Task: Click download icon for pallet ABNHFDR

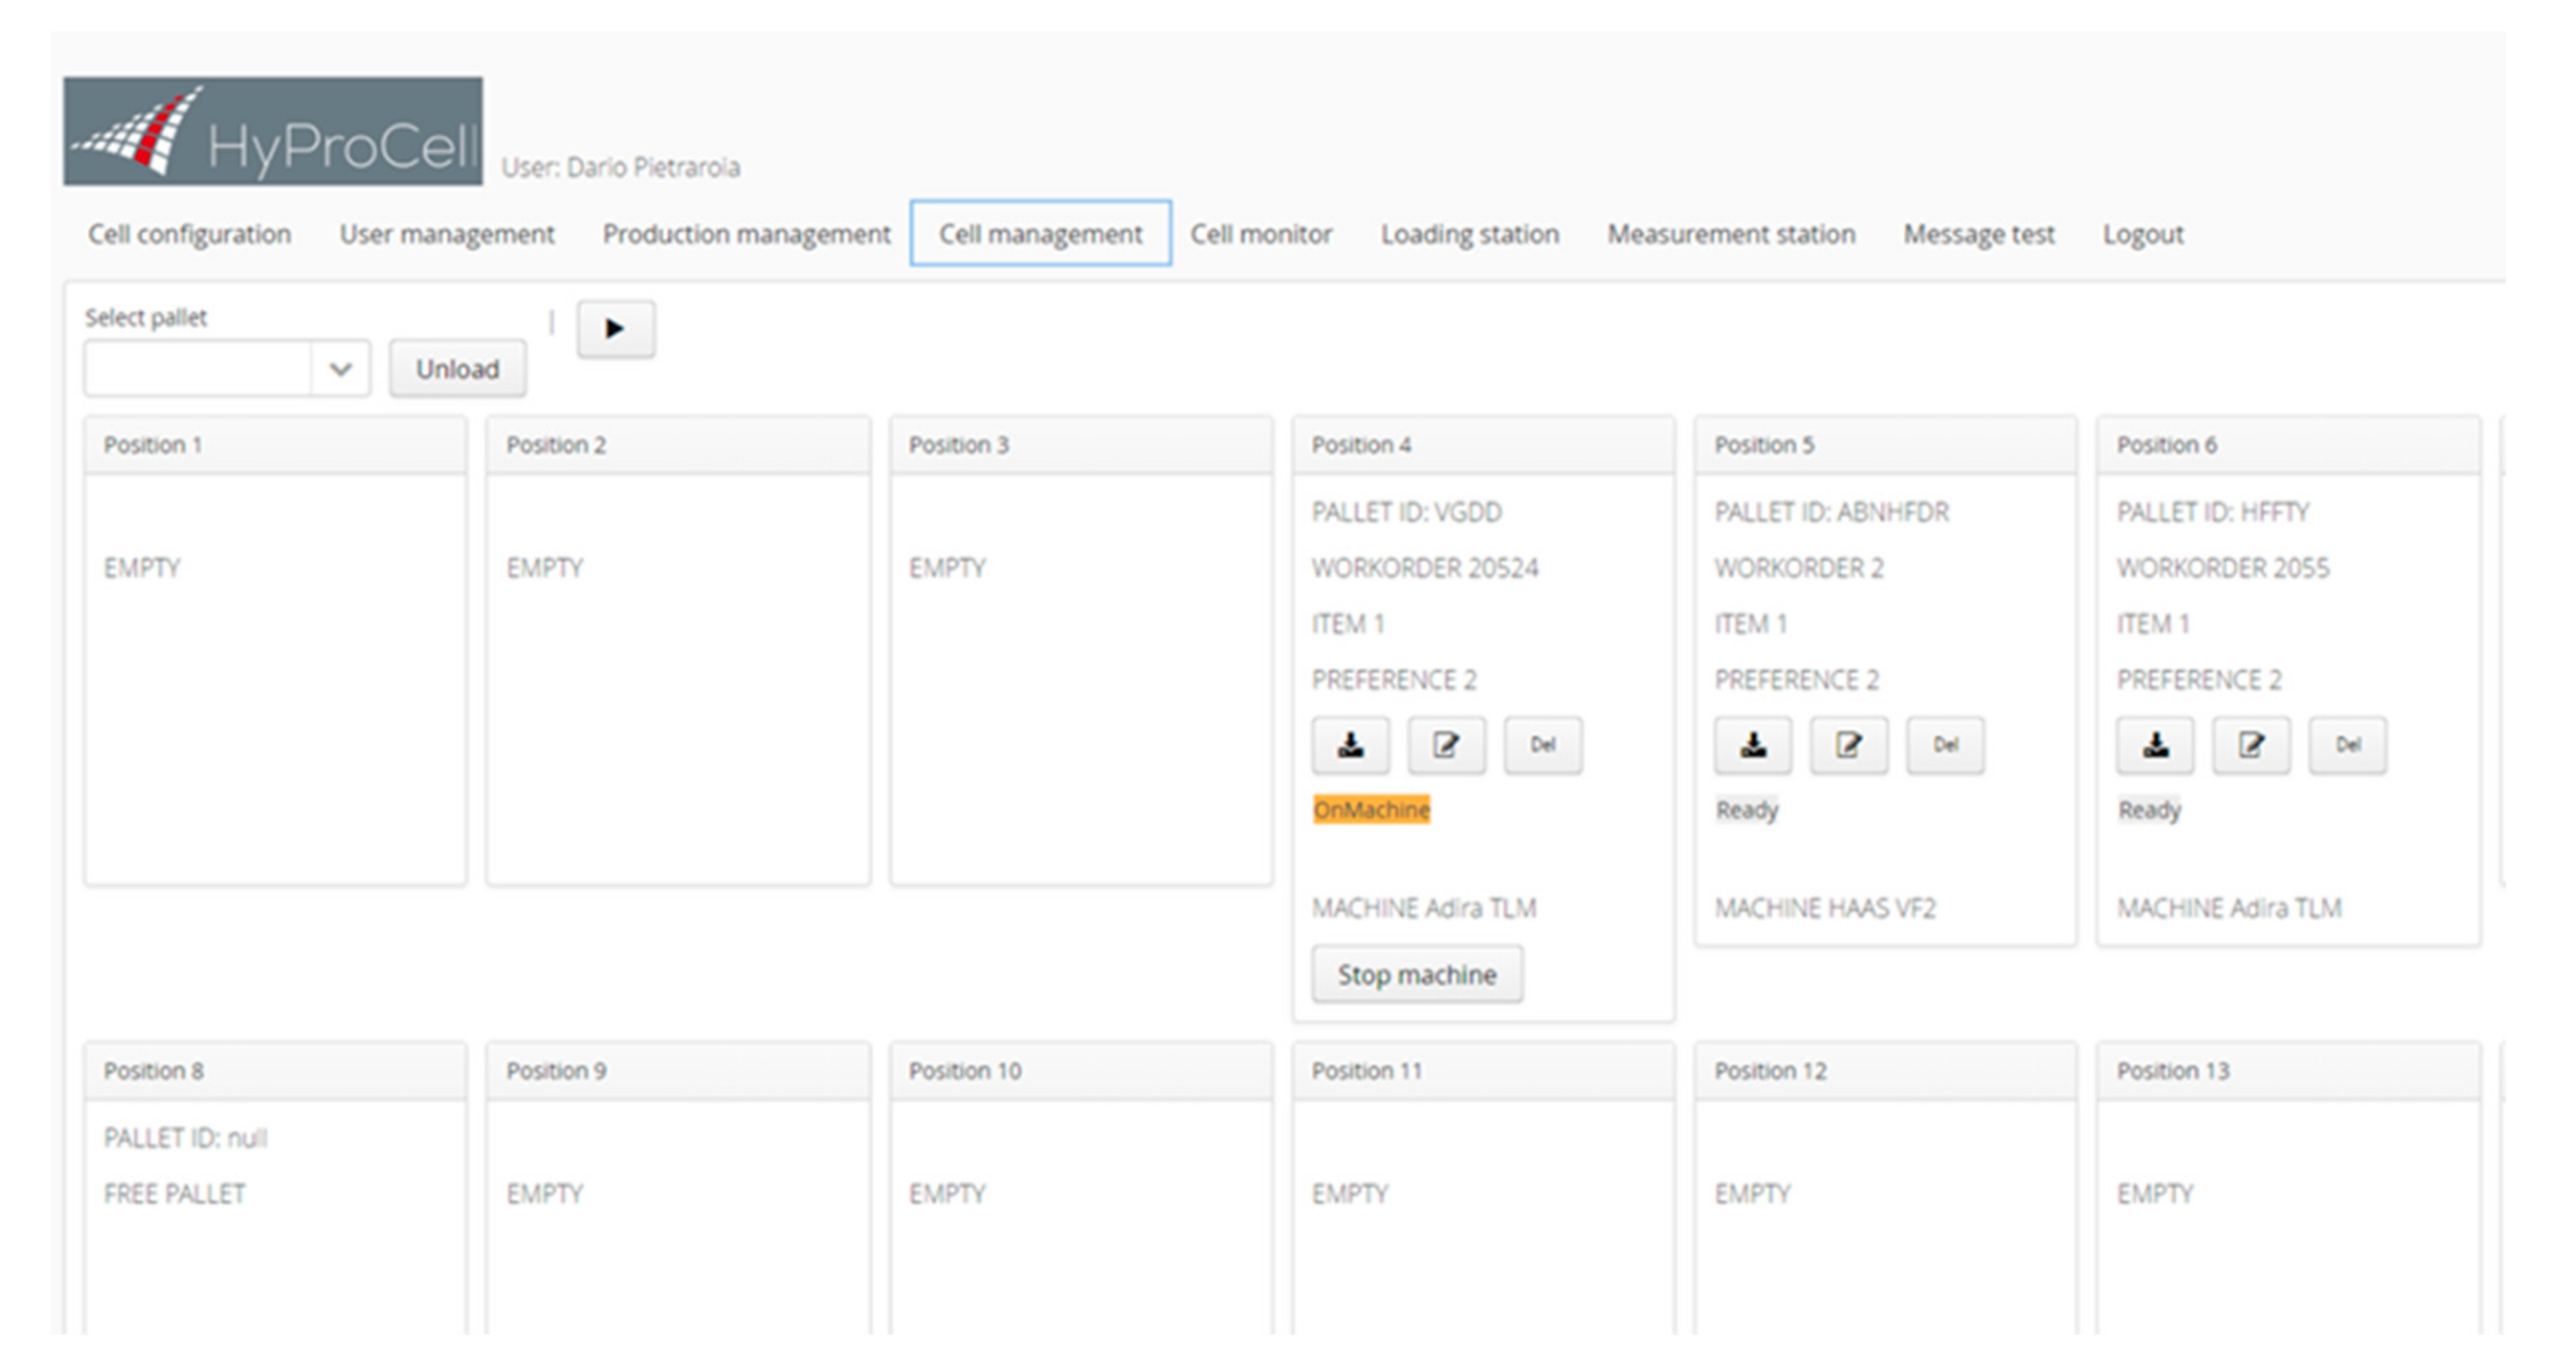Action: [x=1752, y=745]
